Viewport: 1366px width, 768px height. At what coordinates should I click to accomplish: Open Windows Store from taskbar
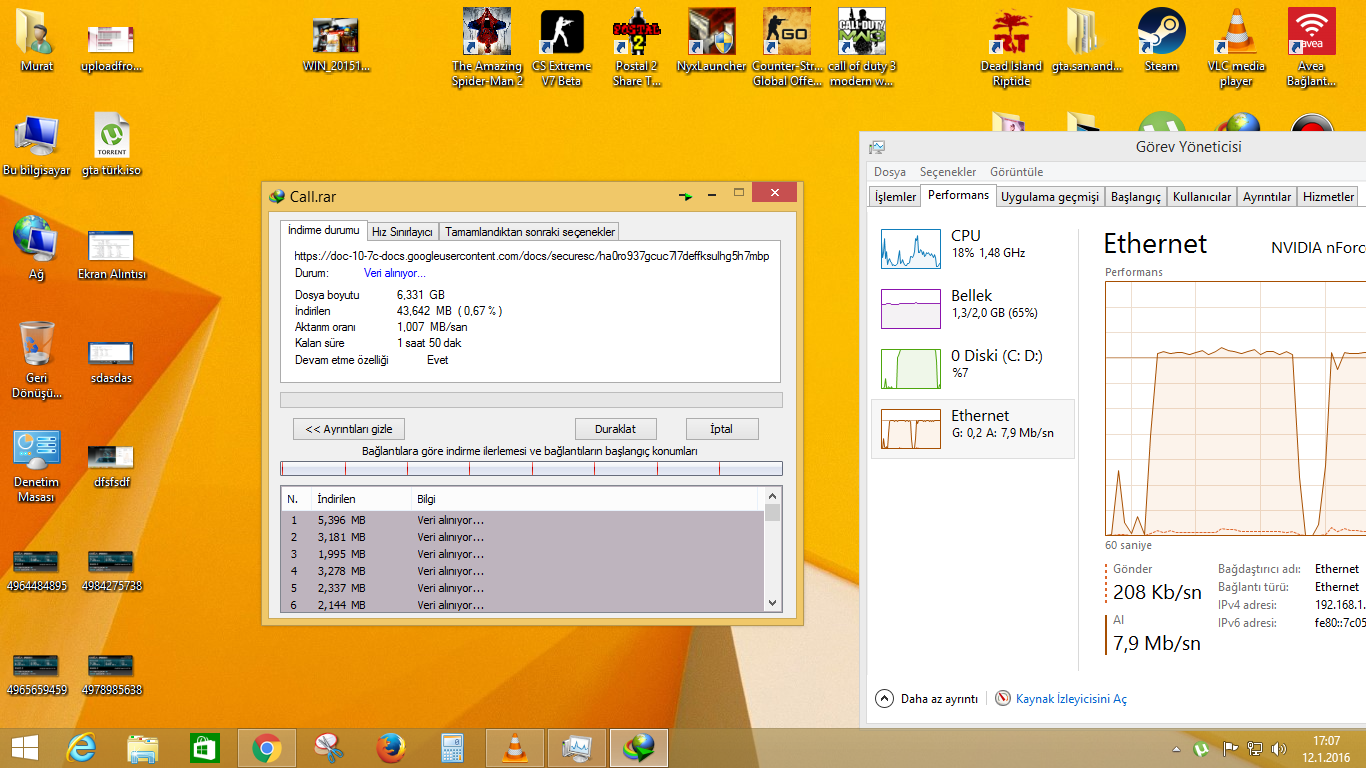point(205,748)
